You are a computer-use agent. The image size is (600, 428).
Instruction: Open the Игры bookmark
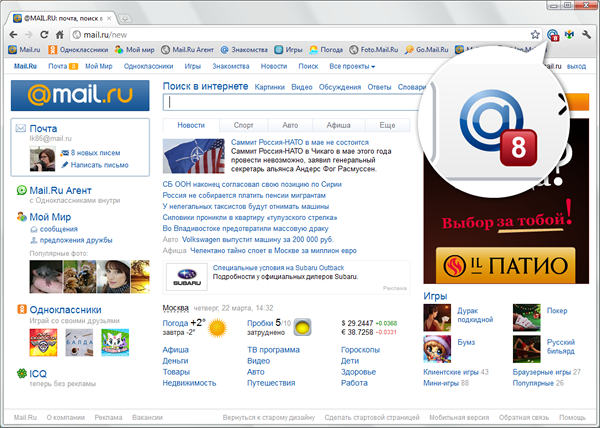(289, 50)
